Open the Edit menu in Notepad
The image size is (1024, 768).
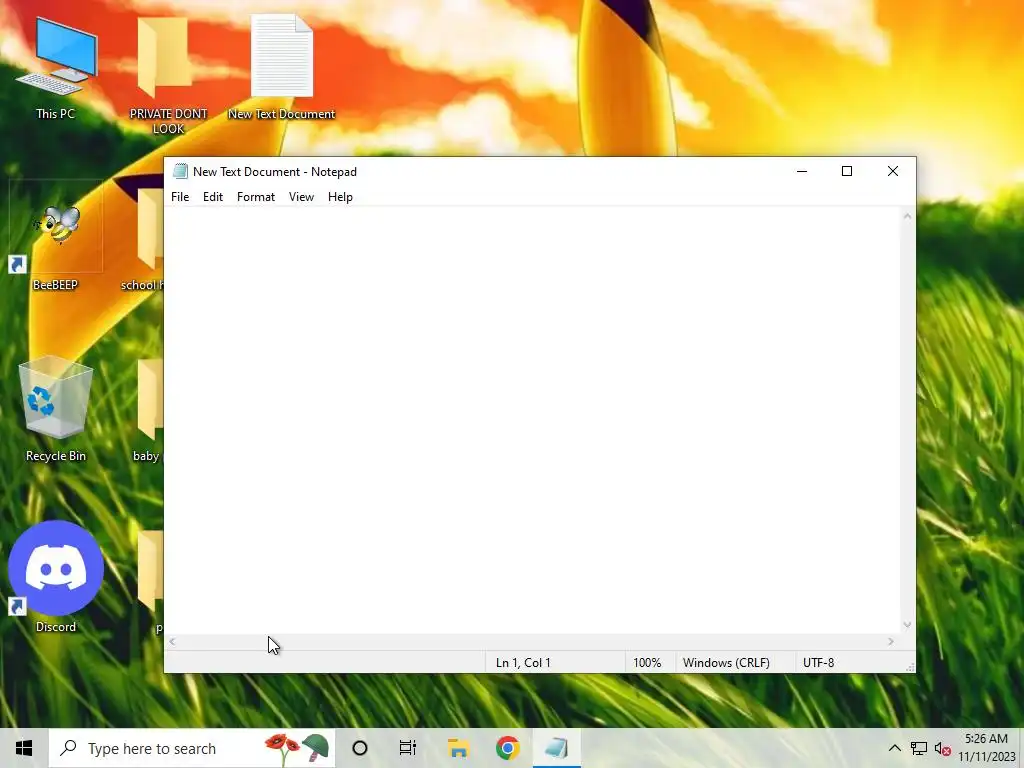coord(213,197)
